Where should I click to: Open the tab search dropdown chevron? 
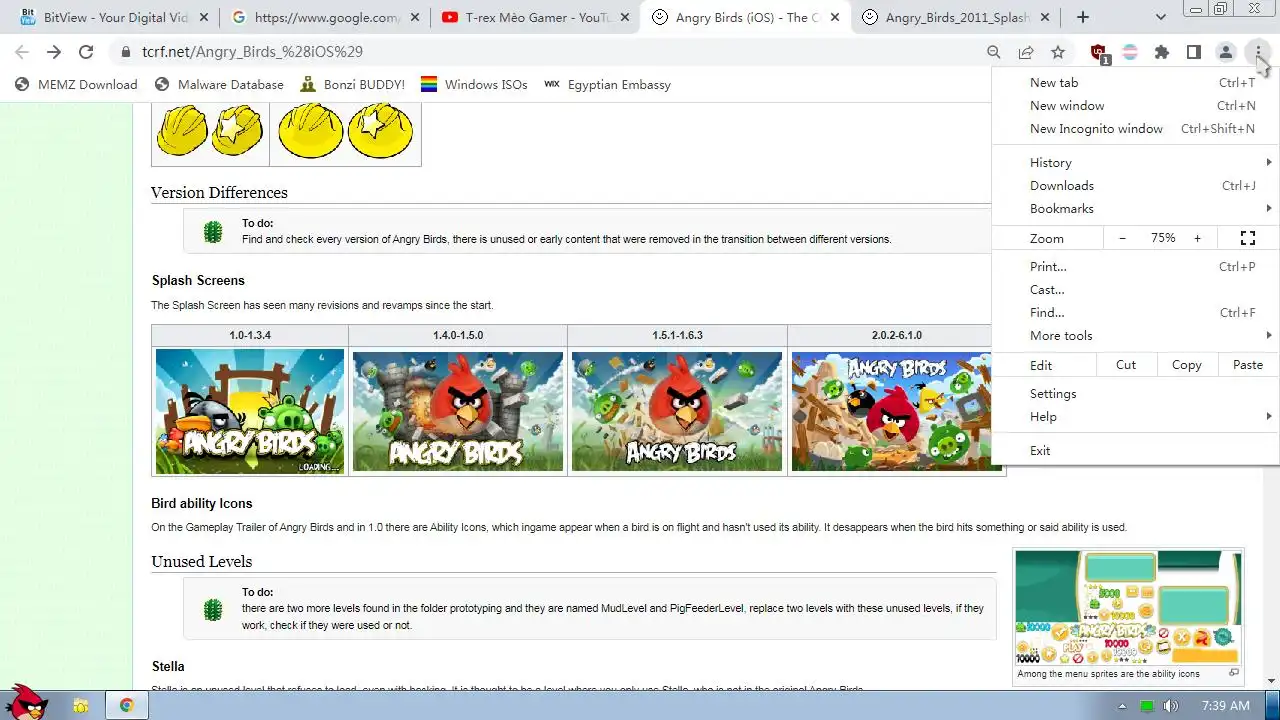click(x=1161, y=17)
